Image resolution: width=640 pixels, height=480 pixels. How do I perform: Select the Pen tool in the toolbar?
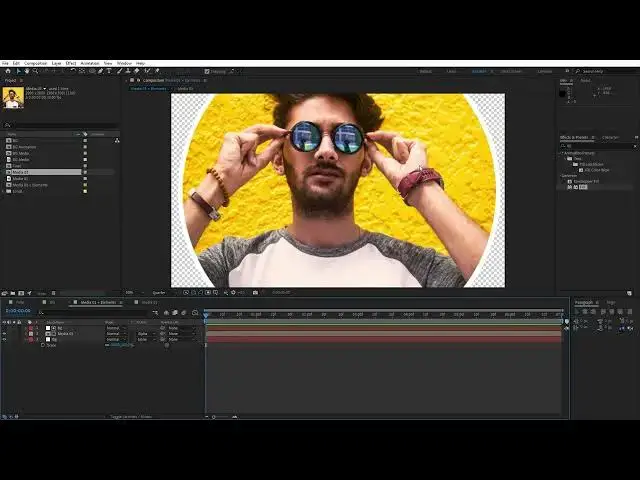[x=101, y=71]
